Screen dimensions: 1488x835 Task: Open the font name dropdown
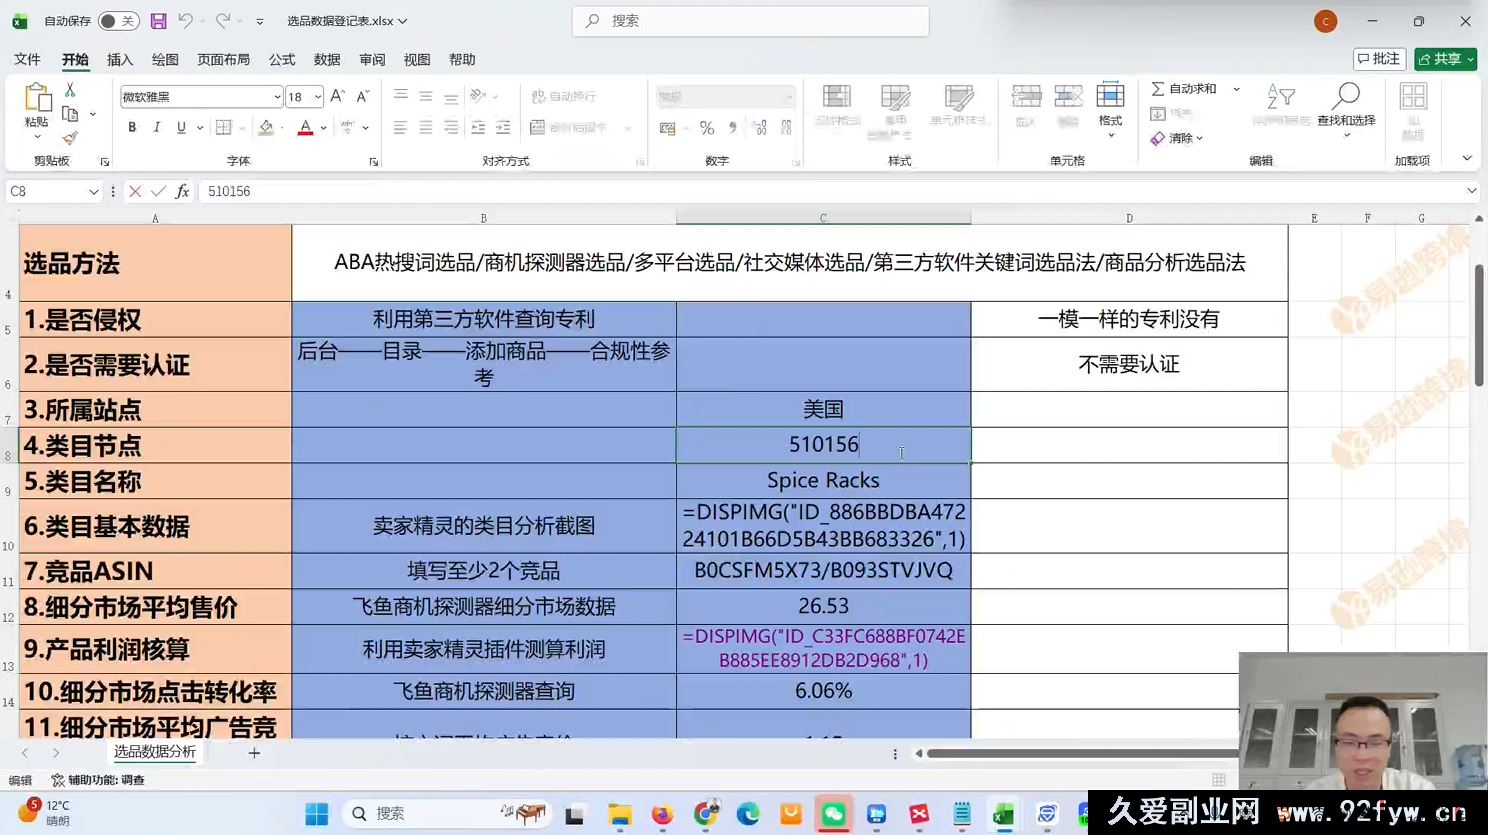pyautogui.click(x=278, y=96)
